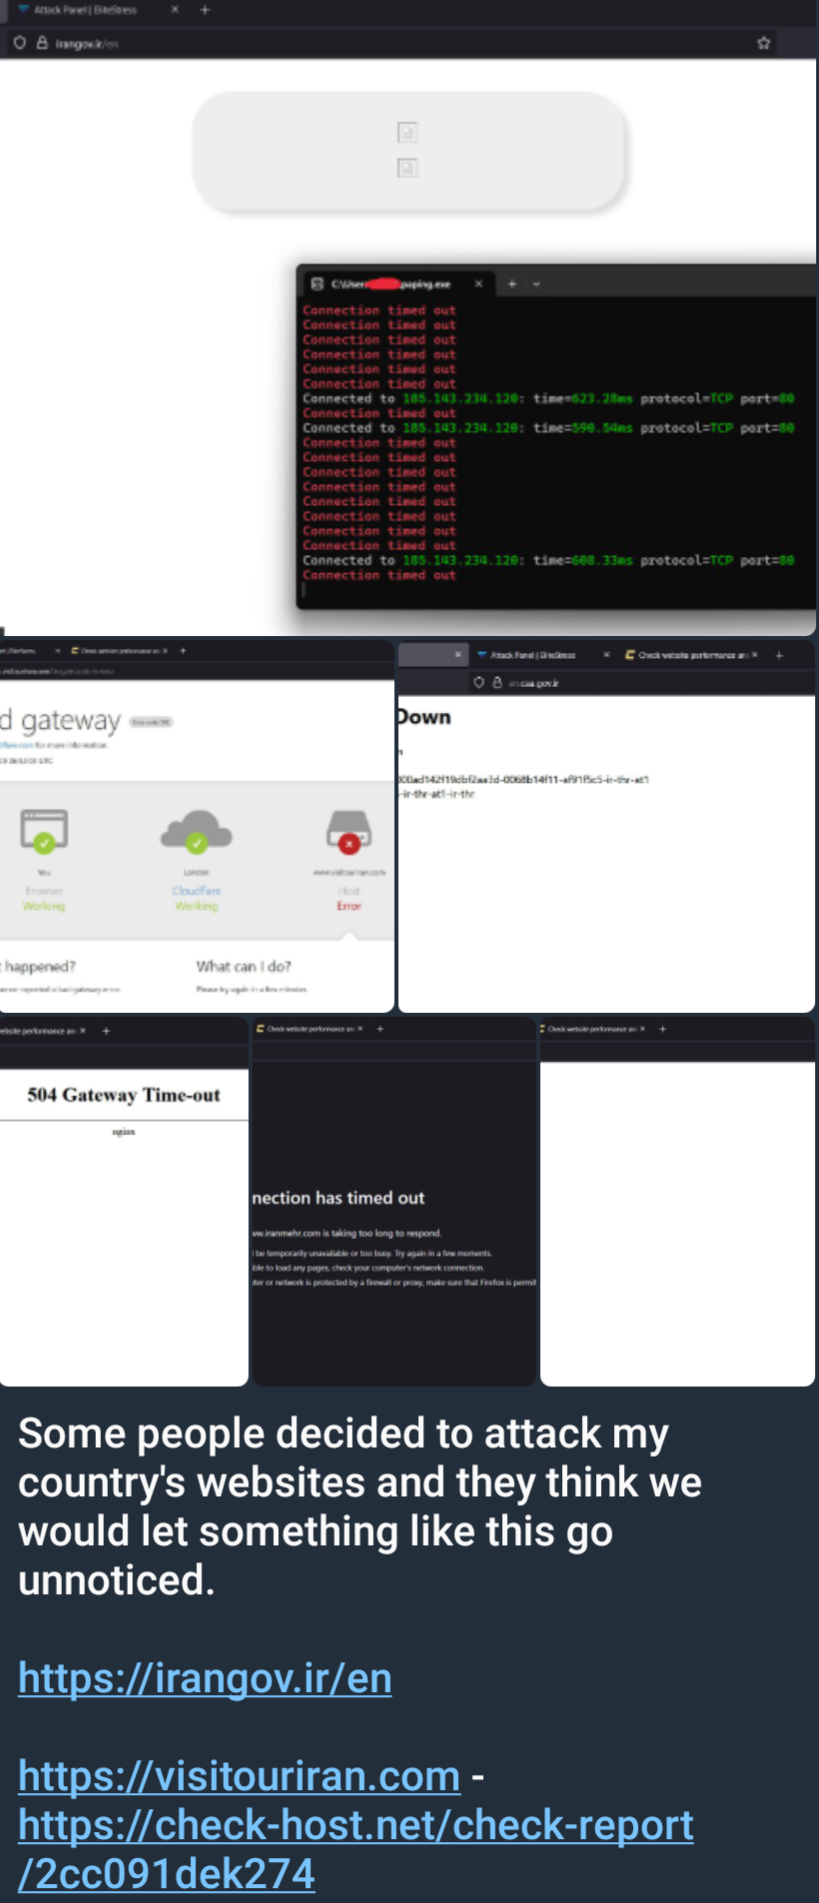Expand the terminal tab dropdown chevron
Image resolution: width=819 pixels, height=1903 pixels.
[x=536, y=284]
